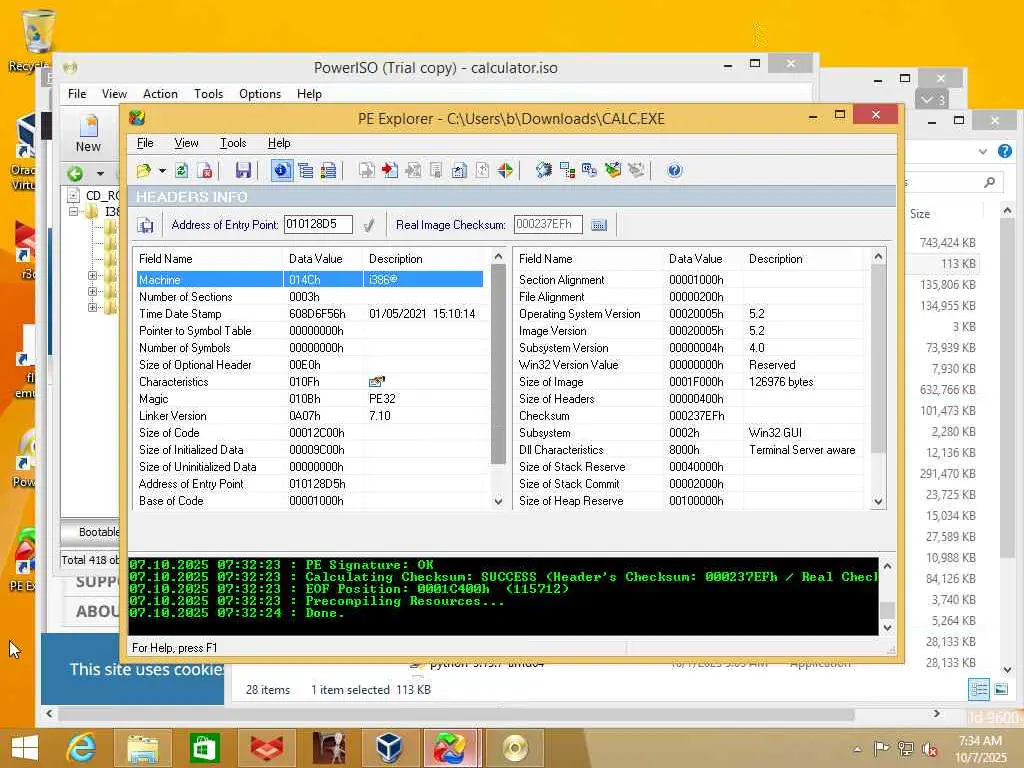Close the file using the red X document icon
The height and width of the screenshot is (768, 1024).
coord(205,171)
